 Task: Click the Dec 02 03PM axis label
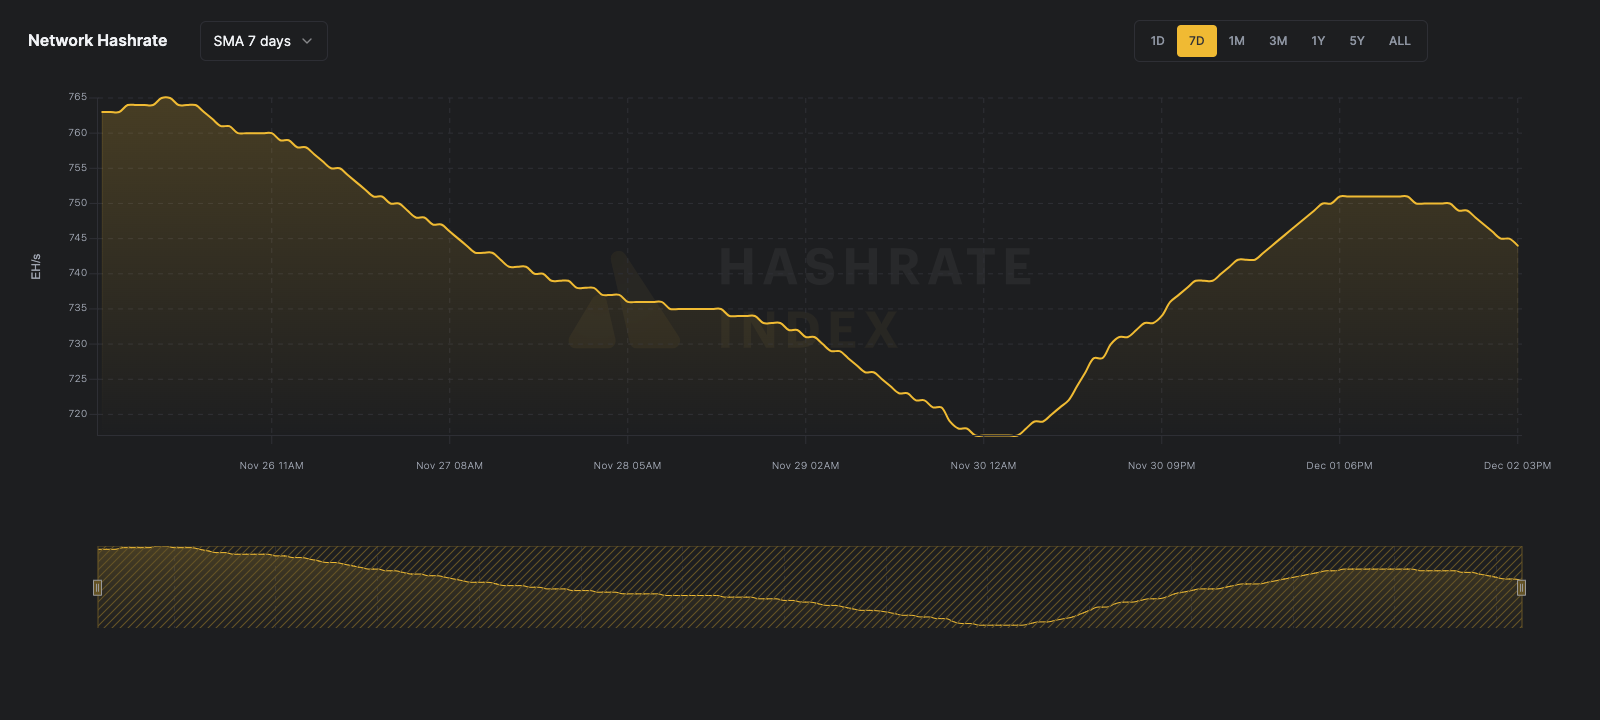coord(1518,466)
